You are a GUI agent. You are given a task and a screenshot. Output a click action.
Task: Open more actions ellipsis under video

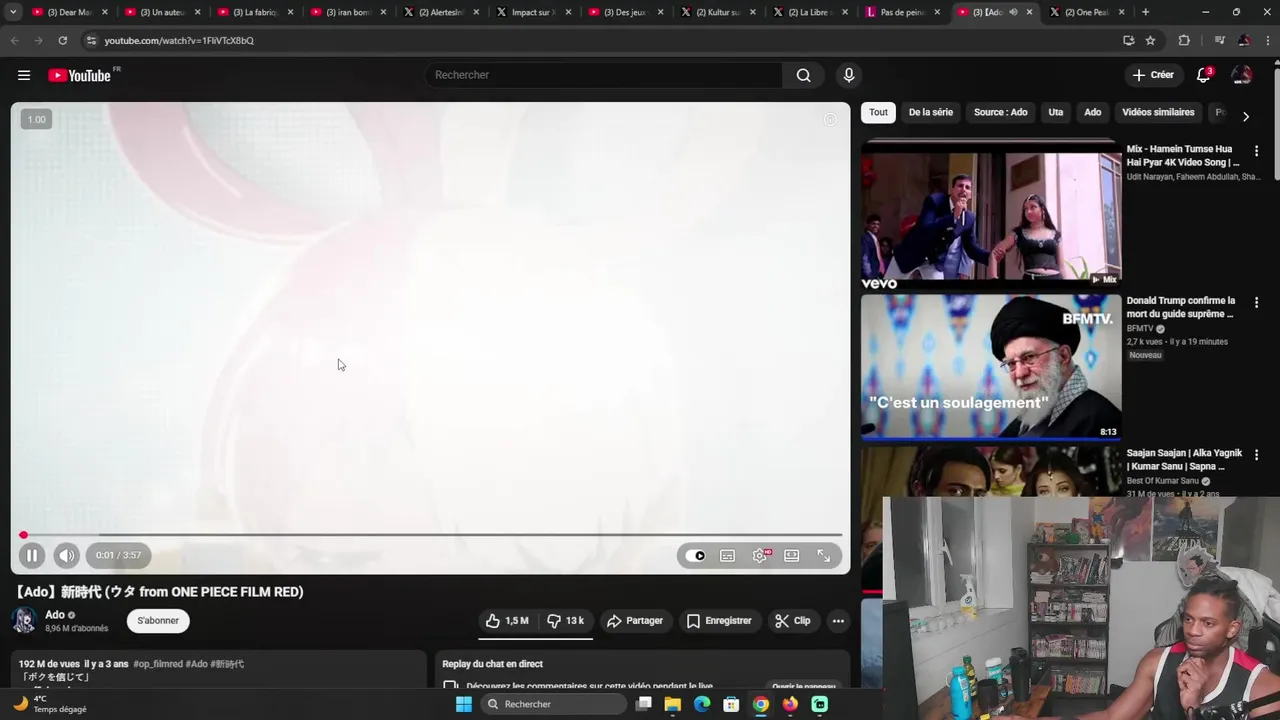[838, 621]
